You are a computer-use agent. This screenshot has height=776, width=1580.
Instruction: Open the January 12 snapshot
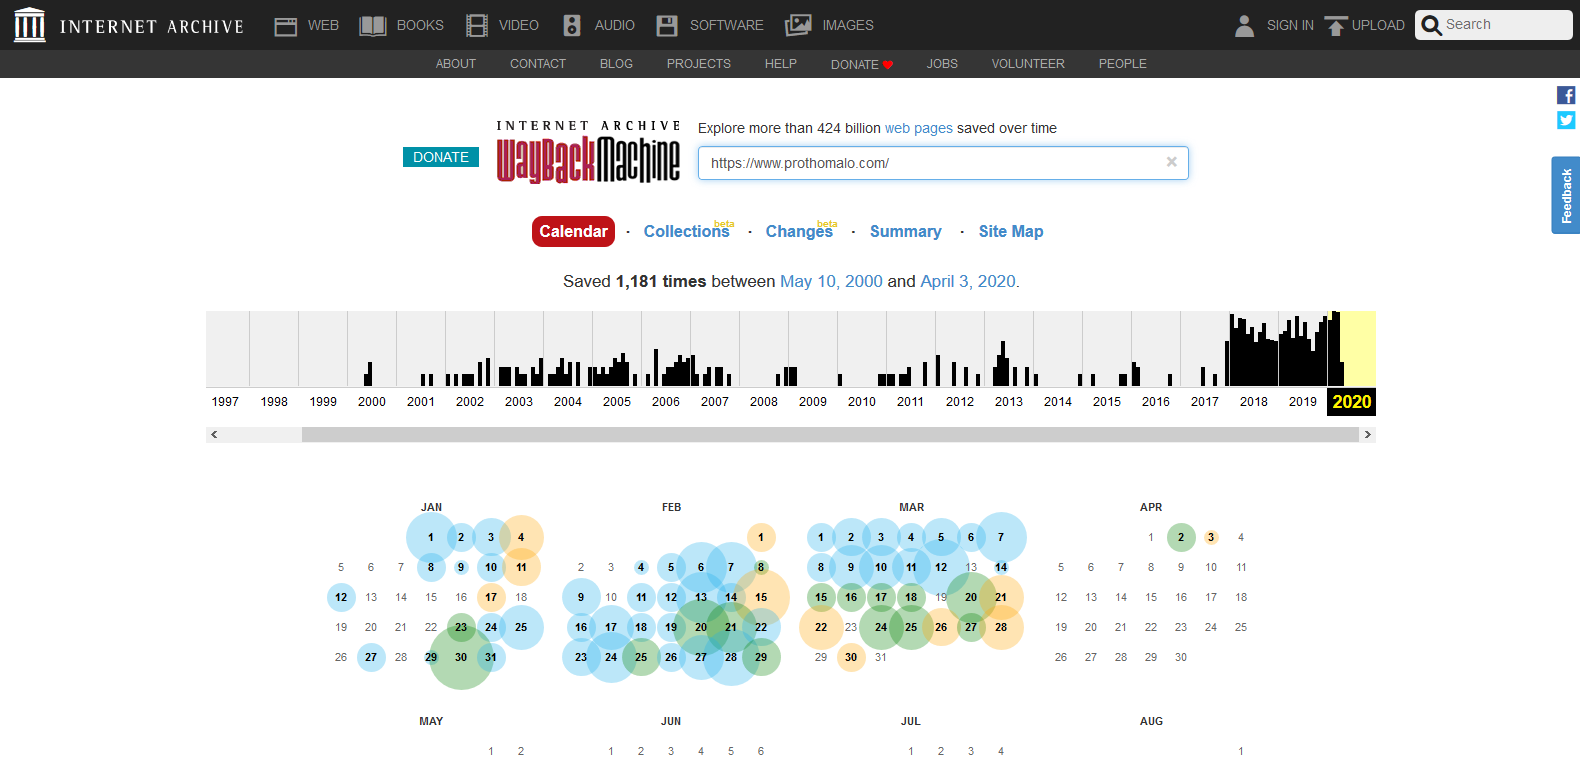[341, 597]
